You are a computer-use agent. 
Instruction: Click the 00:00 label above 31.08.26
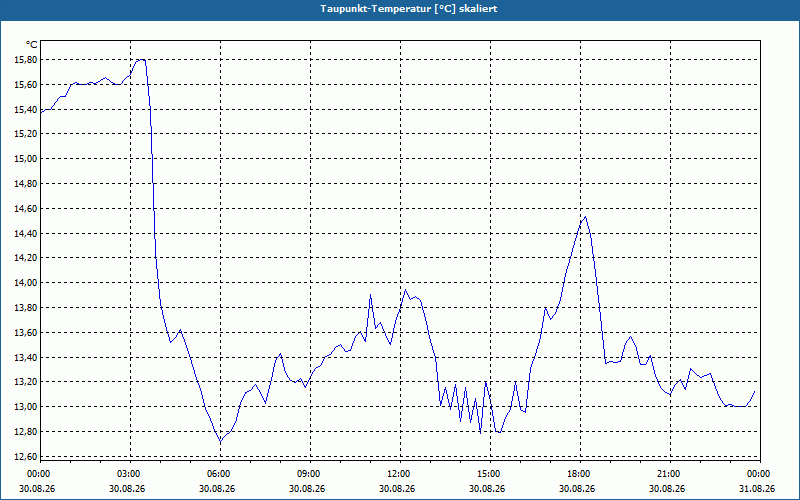point(757,474)
